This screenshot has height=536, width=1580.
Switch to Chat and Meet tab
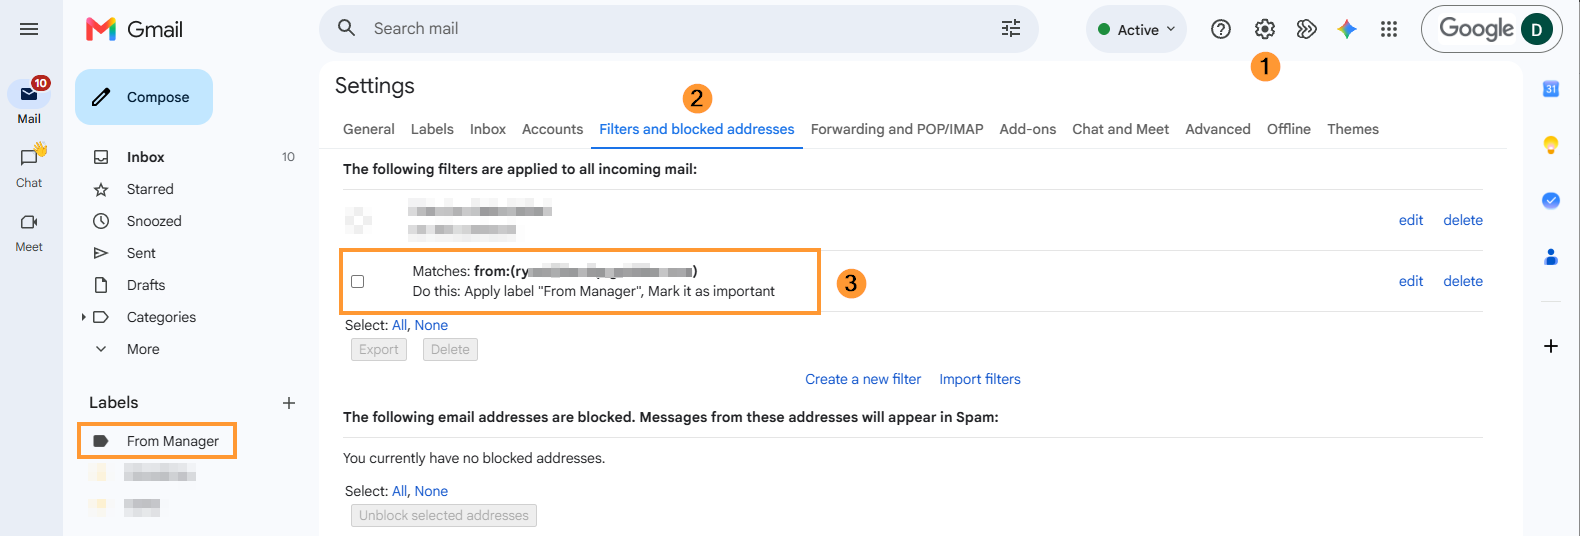(x=1121, y=129)
